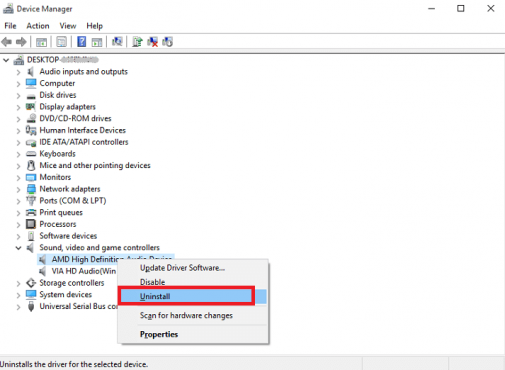Select the AMD High Definition audio device row
The height and width of the screenshot is (370, 505).
(105, 259)
